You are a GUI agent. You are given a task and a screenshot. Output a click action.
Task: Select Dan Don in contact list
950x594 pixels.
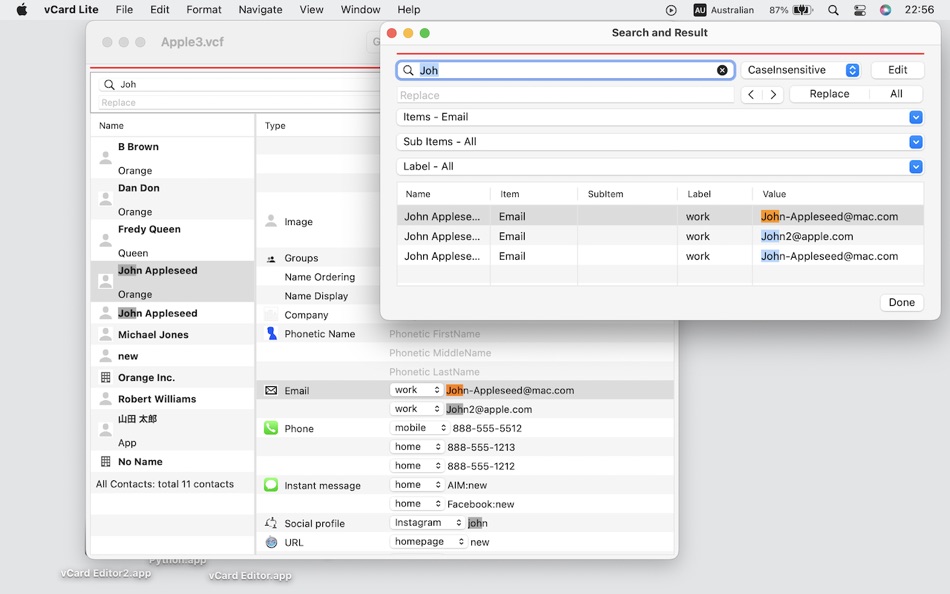coord(172,199)
